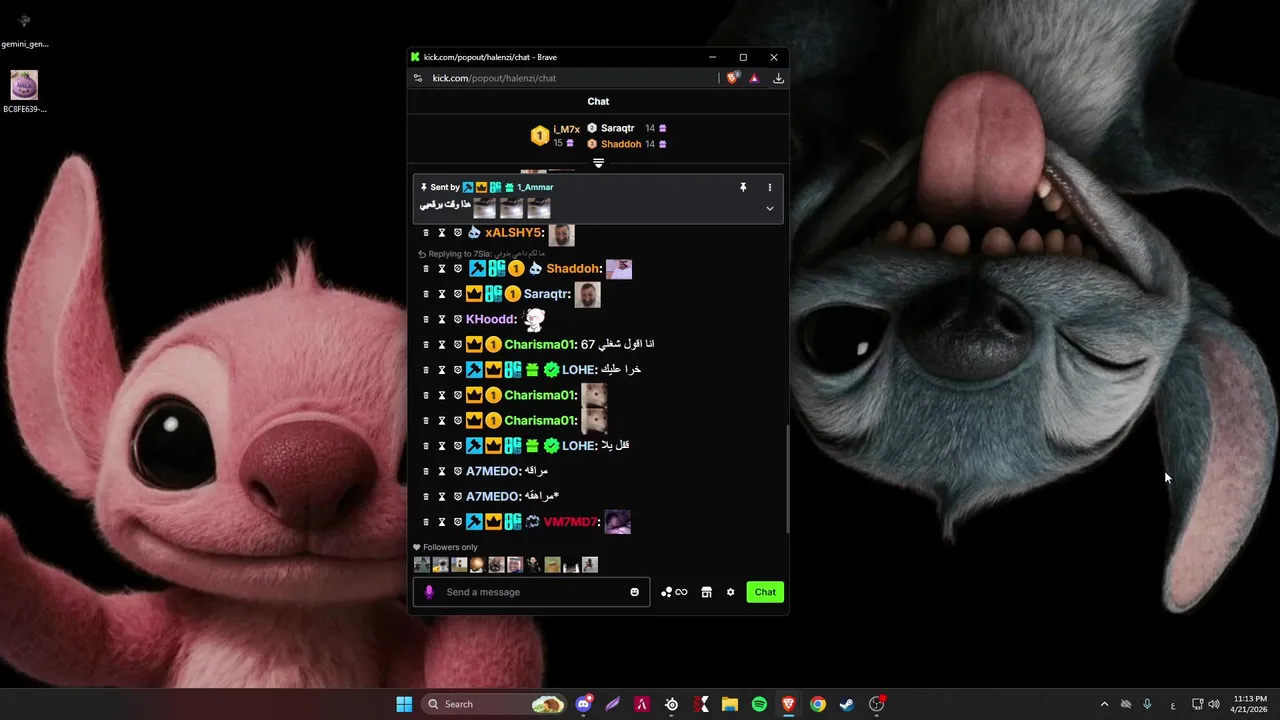
Task: Open volume and network quick settings
Action: click(x=1205, y=704)
